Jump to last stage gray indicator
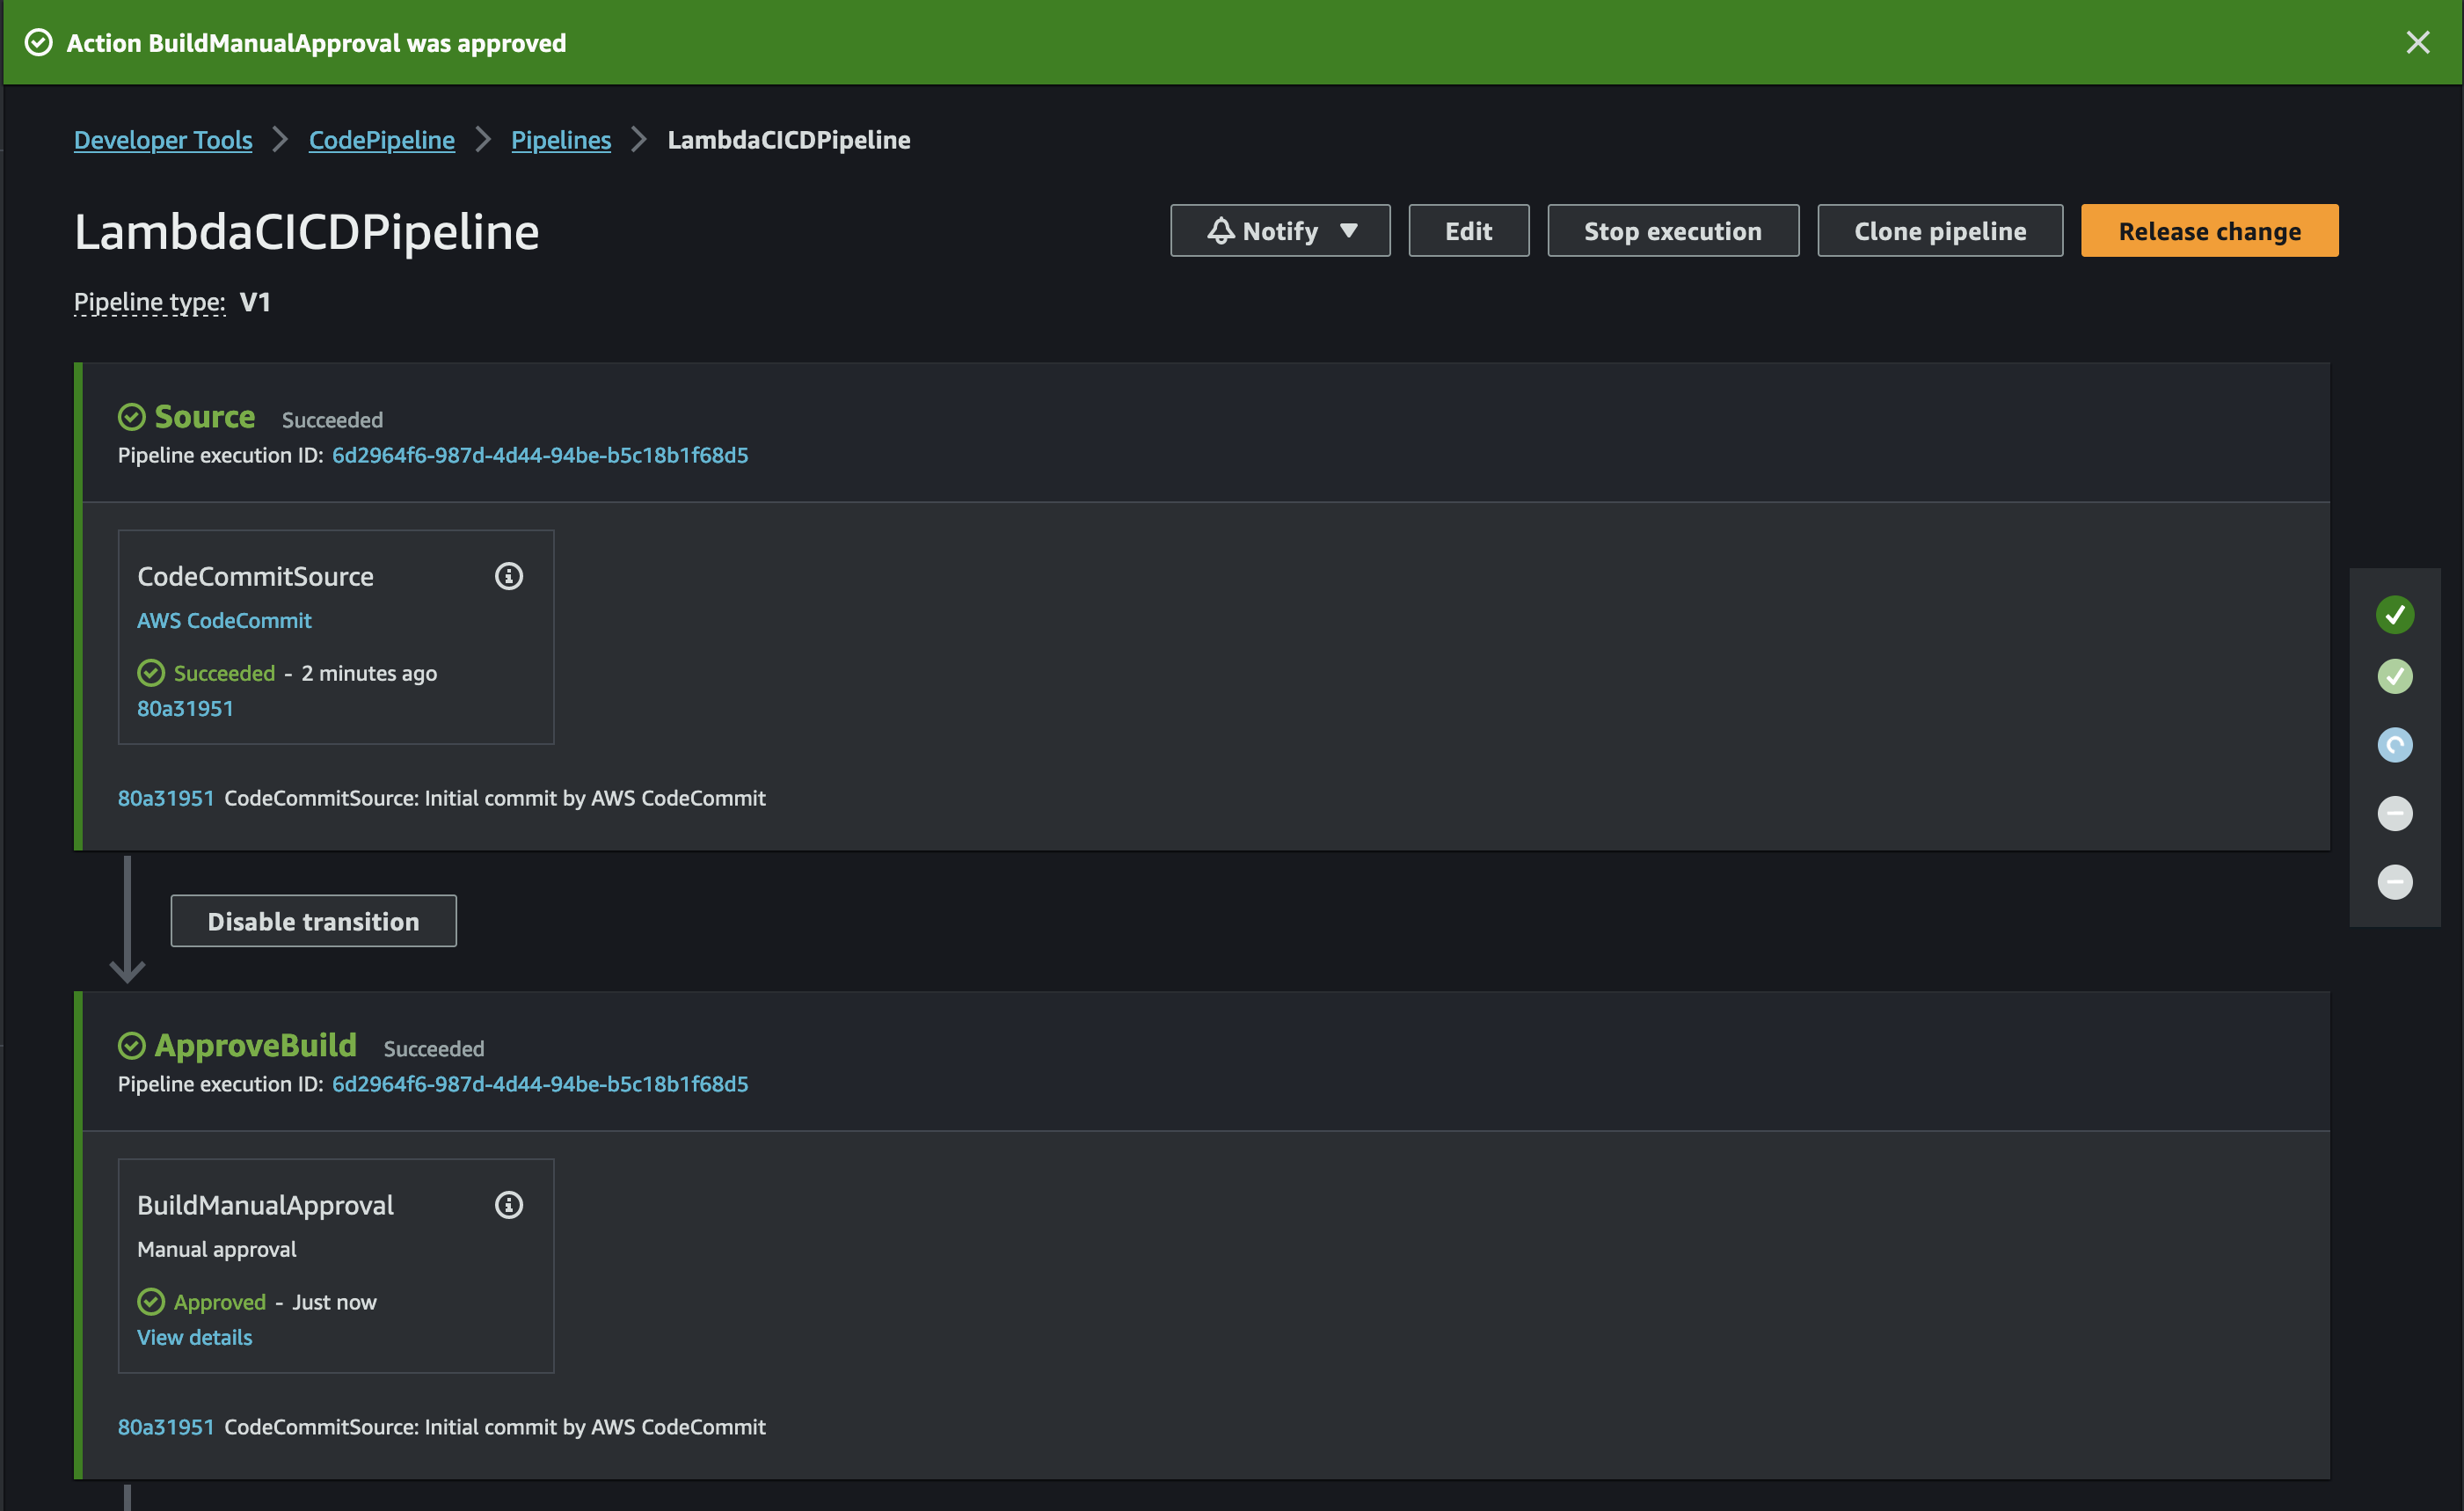2464x1511 pixels. point(2395,882)
